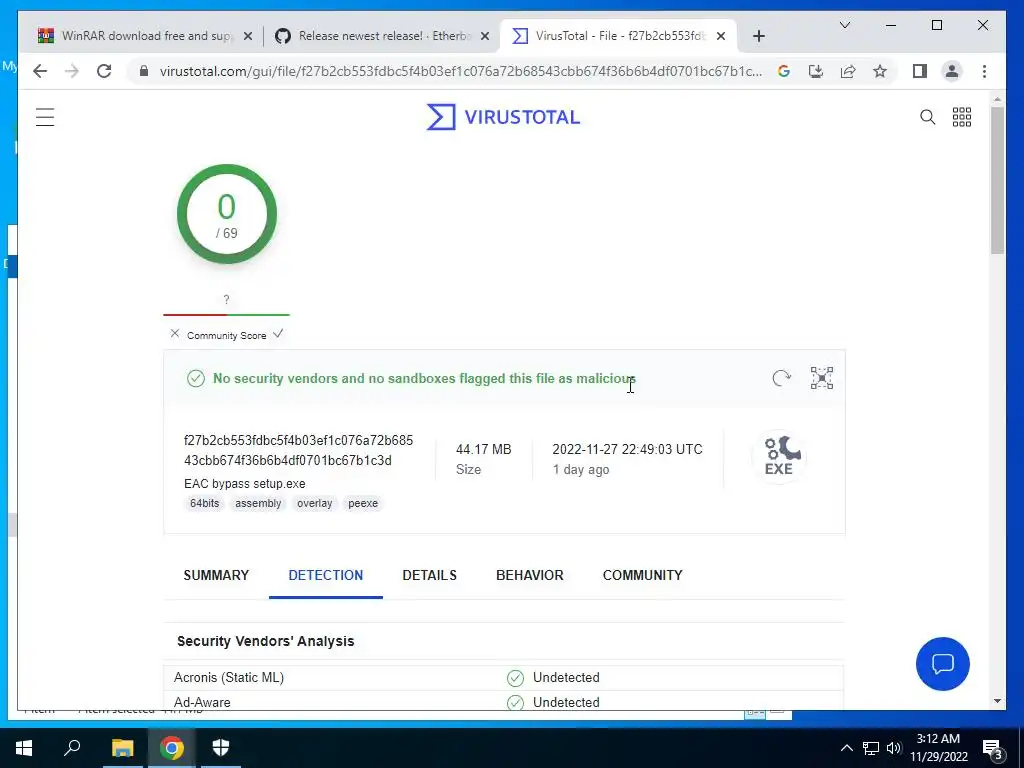This screenshot has width=1024, height=768.
Task: Open the Chrome three-dot menu
Action: pyautogui.click(x=984, y=71)
